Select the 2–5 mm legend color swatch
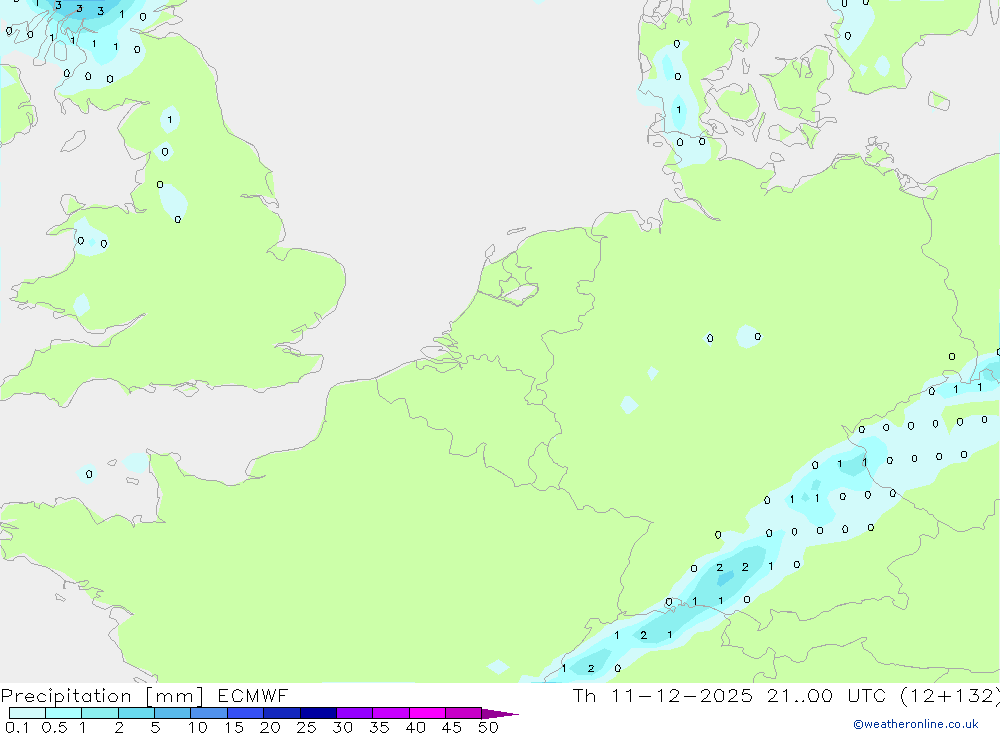Image resolution: width=1000 pixels, height=733 pixels. pos(136,713)
